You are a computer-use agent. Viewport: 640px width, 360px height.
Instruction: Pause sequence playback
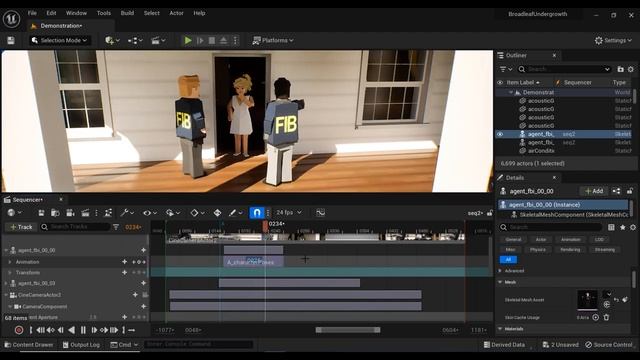[83, 330]
